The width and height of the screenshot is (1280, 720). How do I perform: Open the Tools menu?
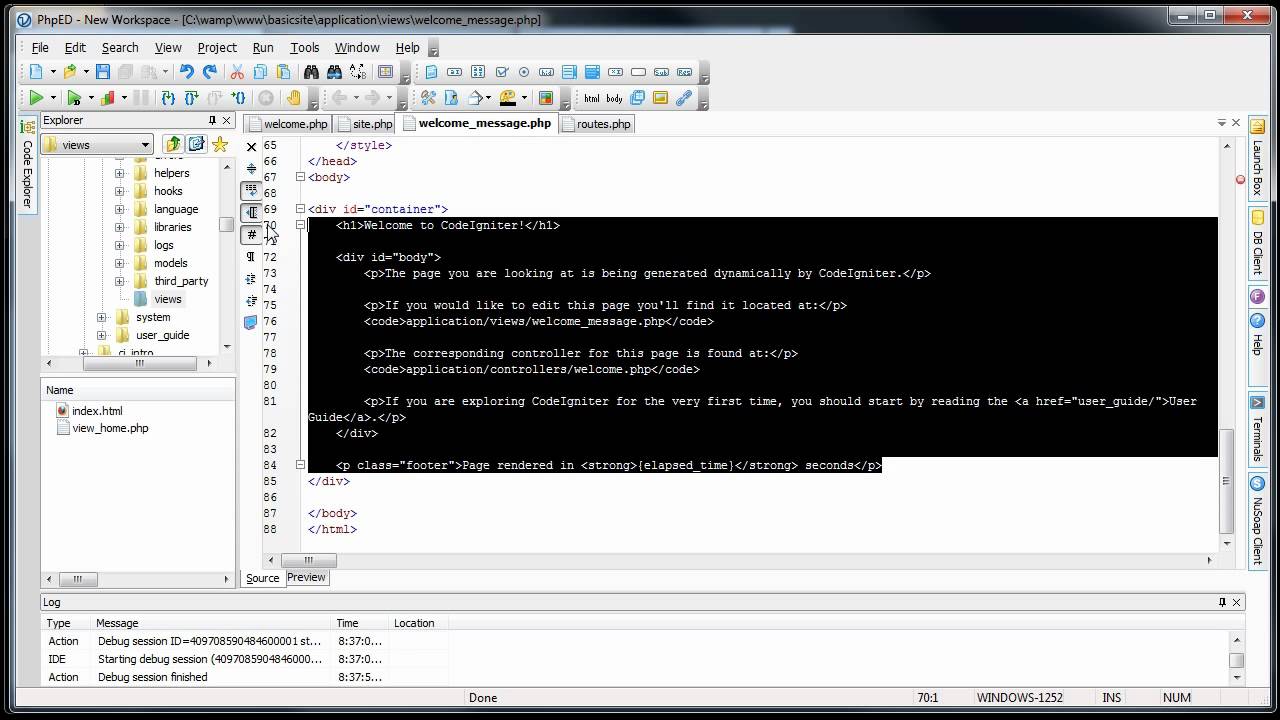pyautogui.click(x=304, y=47)
